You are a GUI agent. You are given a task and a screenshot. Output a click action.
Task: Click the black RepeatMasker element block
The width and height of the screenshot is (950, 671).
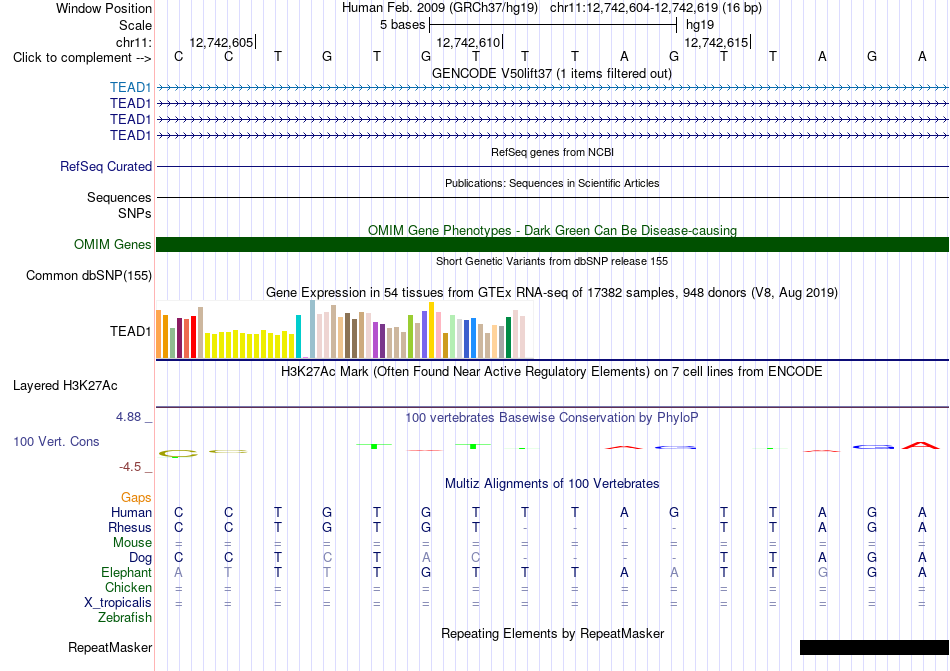[874, 647]
